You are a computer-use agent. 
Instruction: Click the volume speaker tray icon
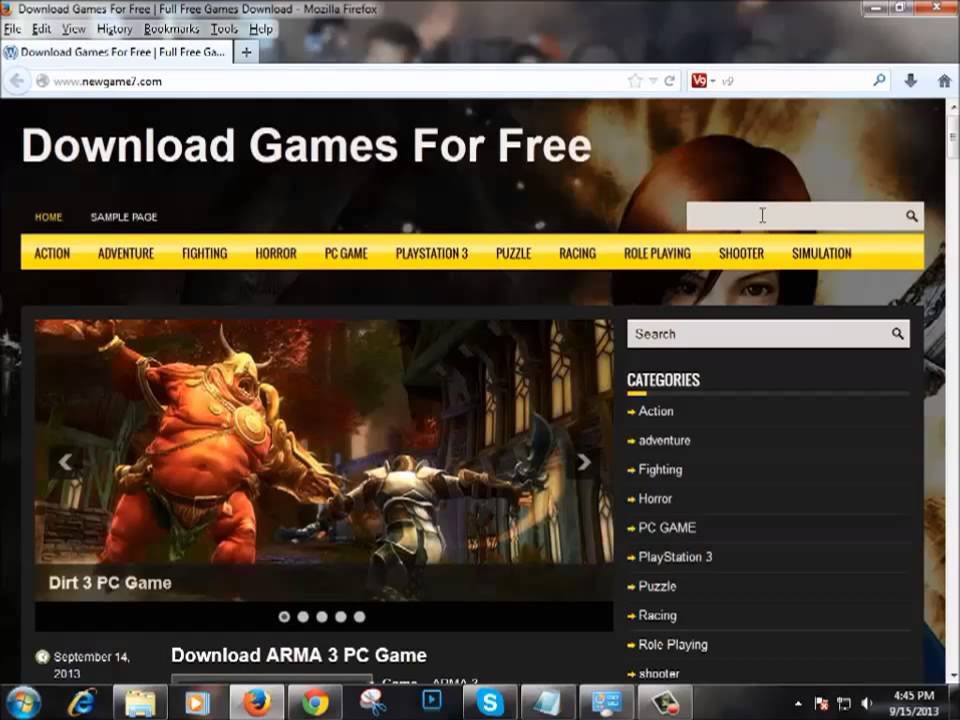pyautogui.click(x=866, y=703)
